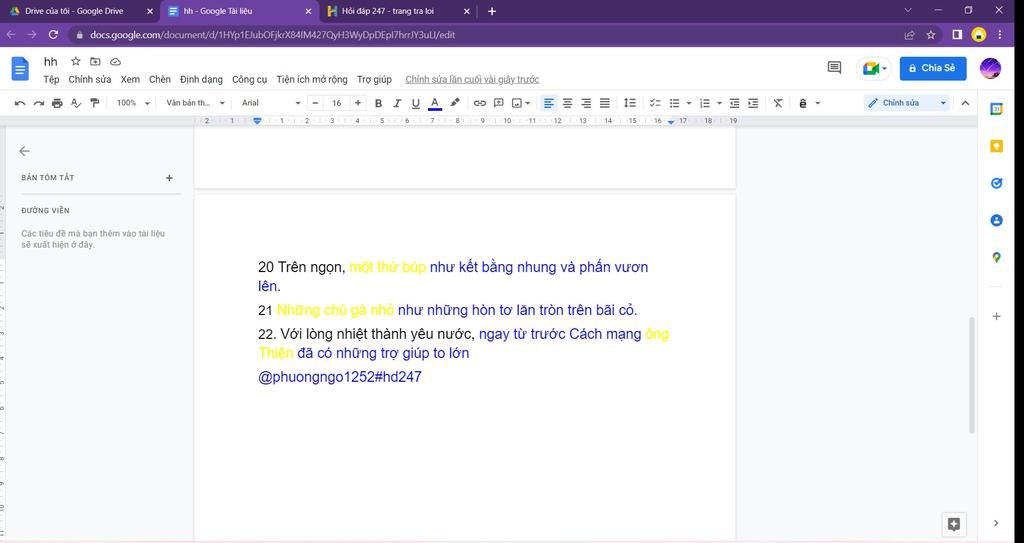This screenshot has height=543, width=1024.
Task: Click the Chia Sẻ share button
Action: 933,68
